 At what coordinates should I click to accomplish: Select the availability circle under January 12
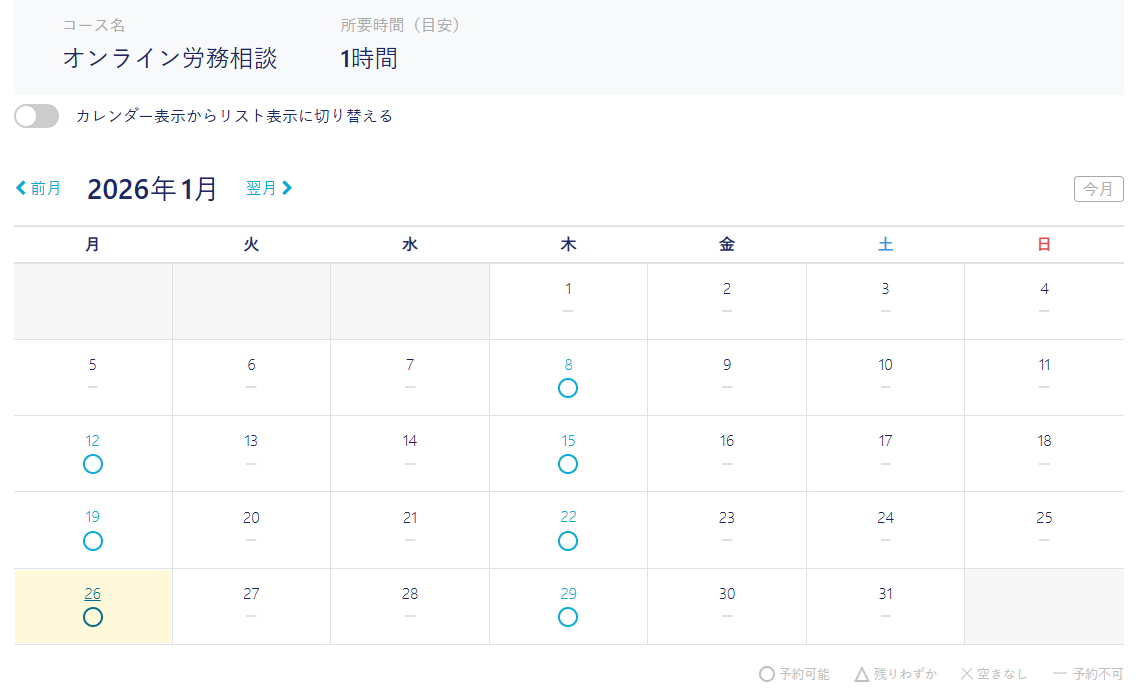[93, 464]
